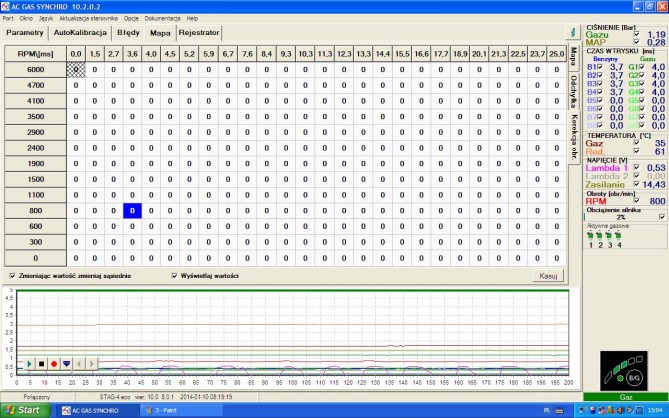Switch to the AutoKalibracja tab

tap(80, 33)
